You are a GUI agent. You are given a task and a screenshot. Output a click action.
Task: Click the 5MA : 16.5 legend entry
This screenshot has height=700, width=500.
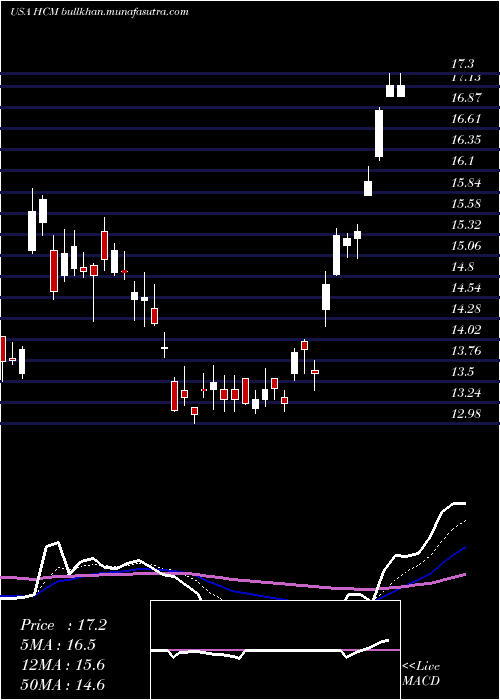58,645
